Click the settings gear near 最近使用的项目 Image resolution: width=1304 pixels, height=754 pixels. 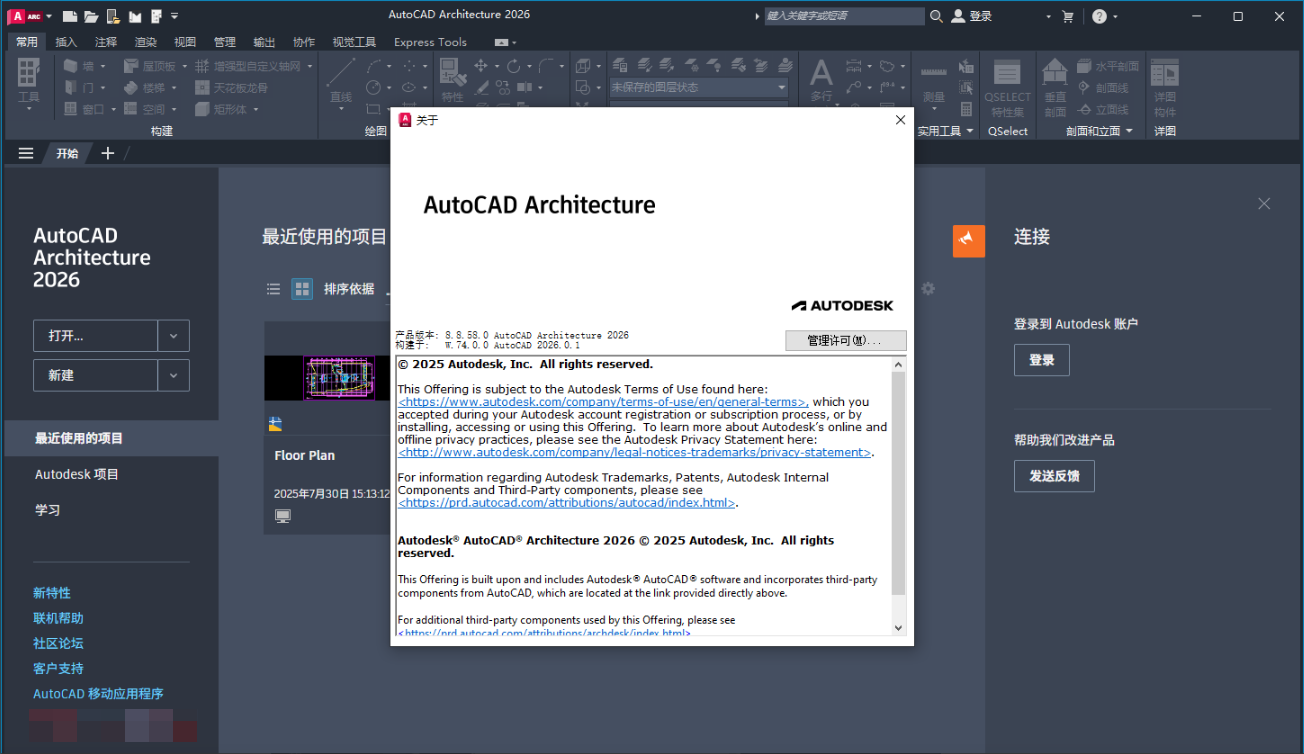(928, 288)
